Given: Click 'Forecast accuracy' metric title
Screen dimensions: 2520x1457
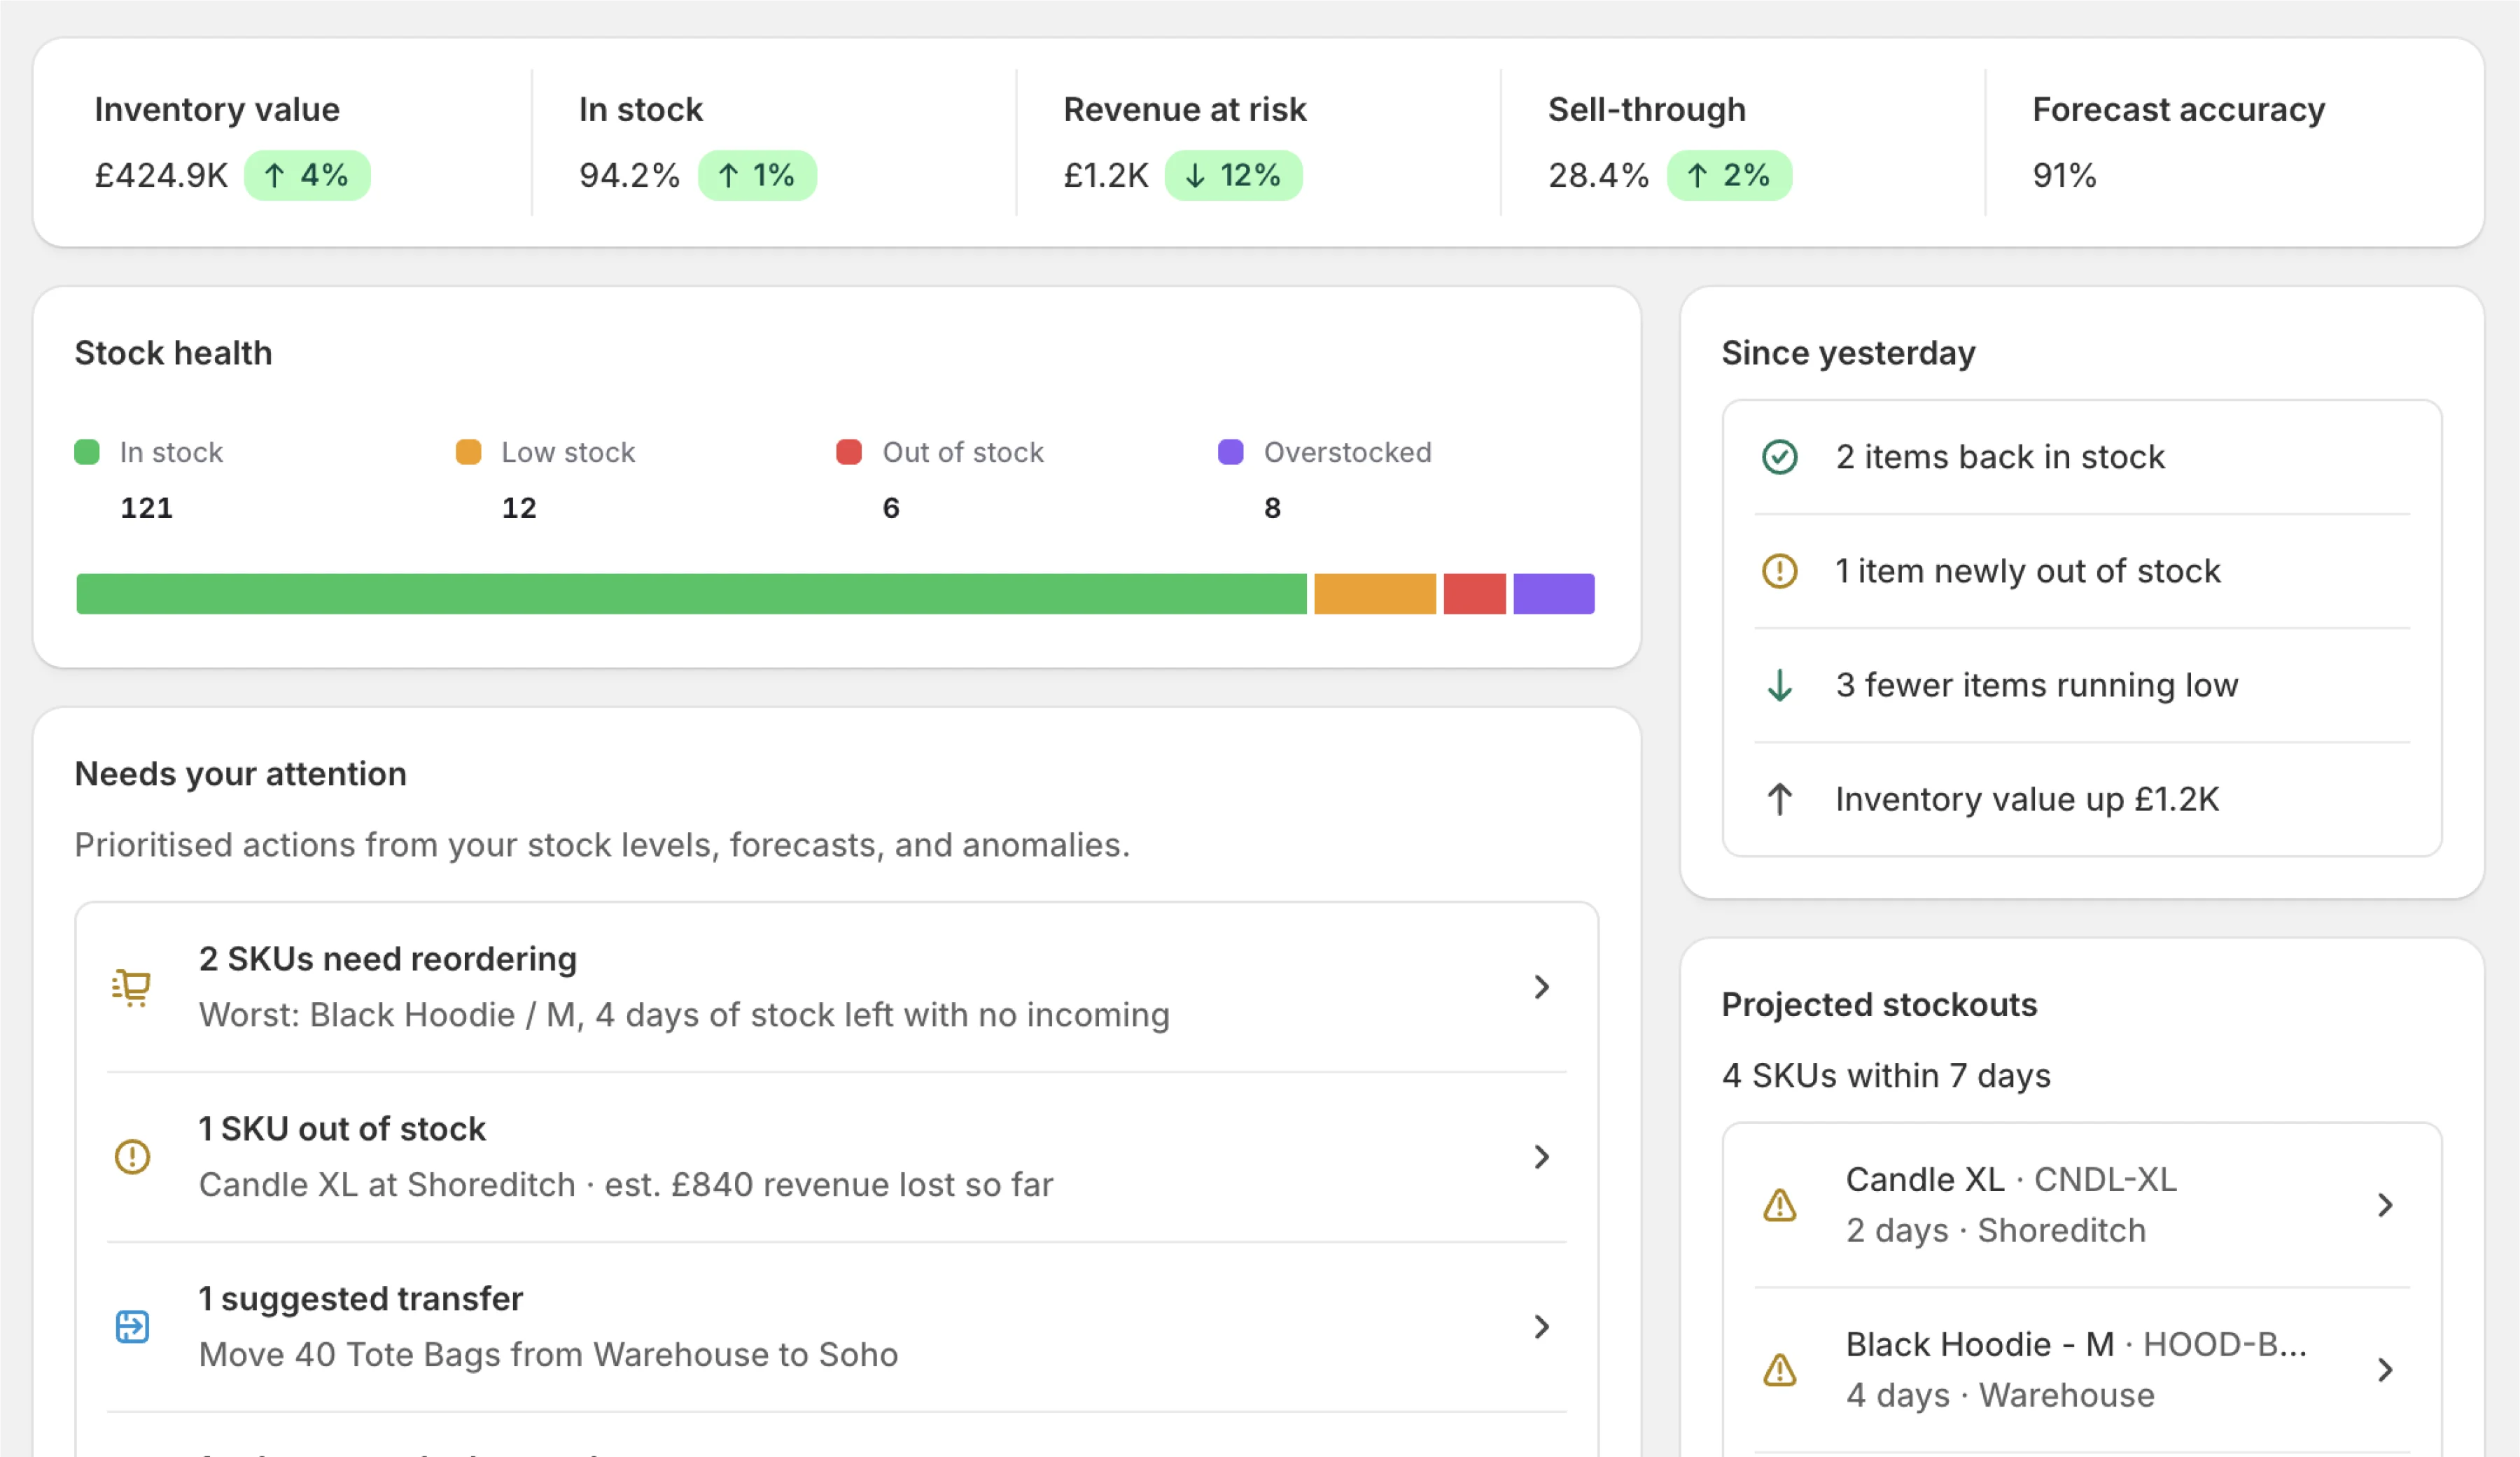Looking at the screenshot, I should pos(2179,109).
